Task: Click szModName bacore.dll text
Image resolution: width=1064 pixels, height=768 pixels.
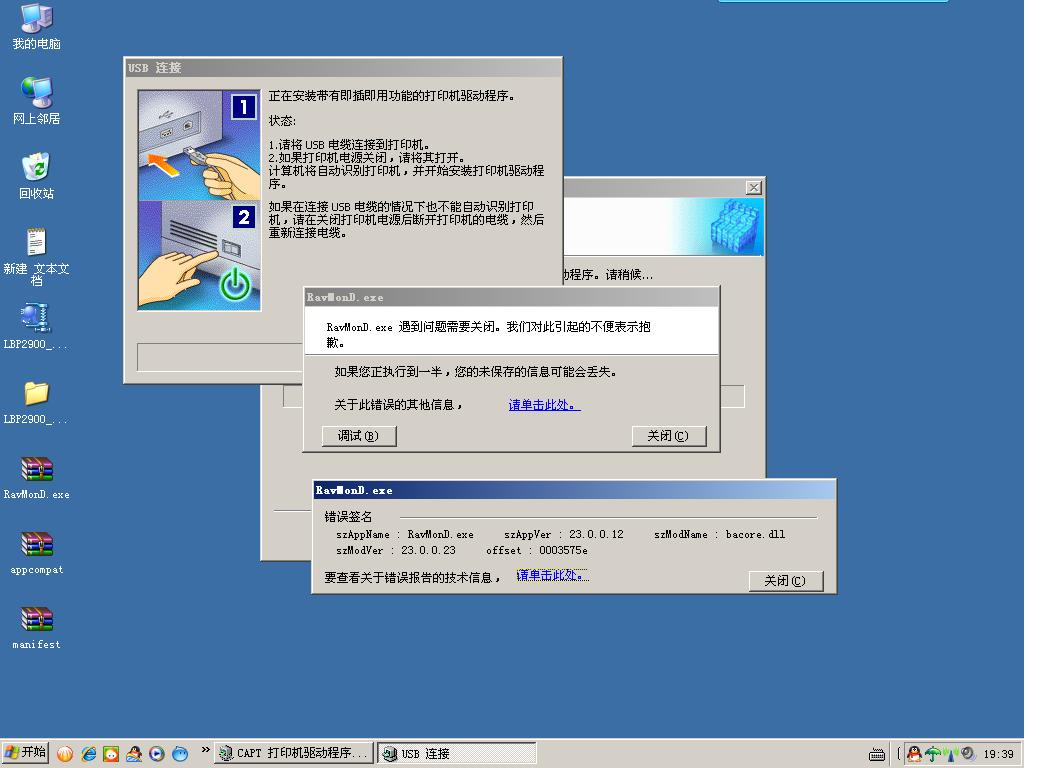Action: pos(719,535)
